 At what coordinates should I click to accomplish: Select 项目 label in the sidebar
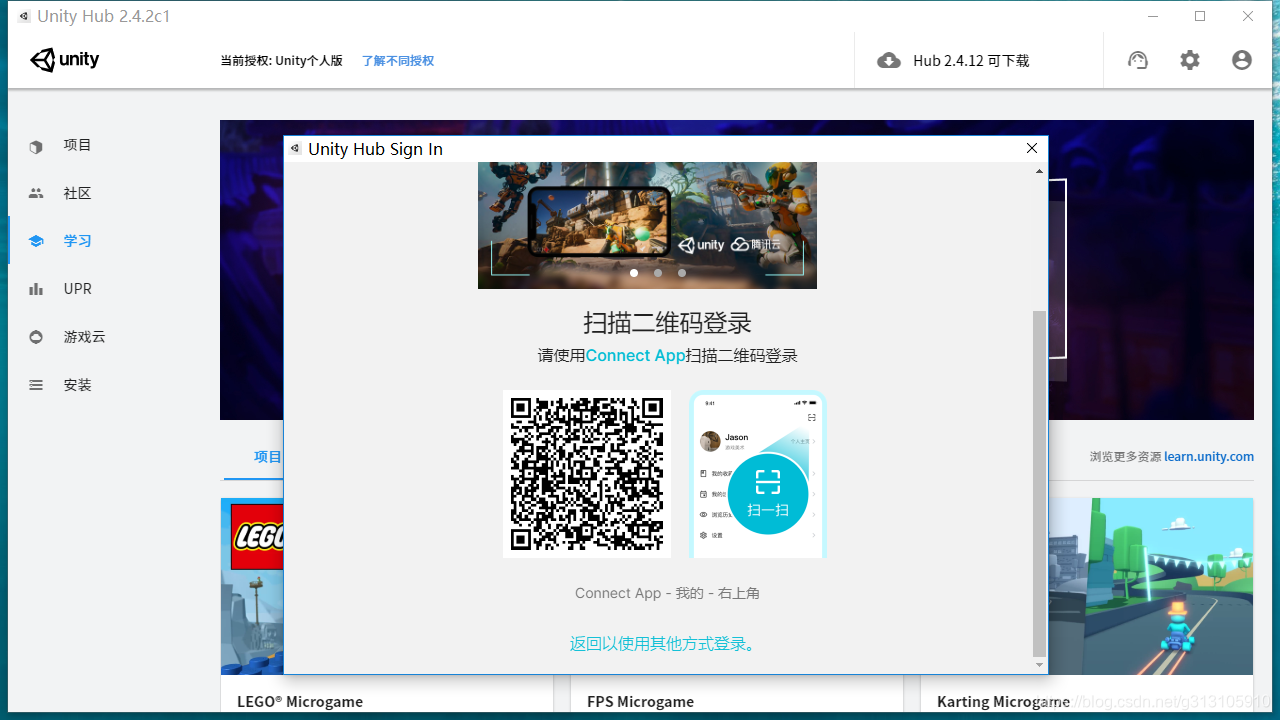click(77, 146)
